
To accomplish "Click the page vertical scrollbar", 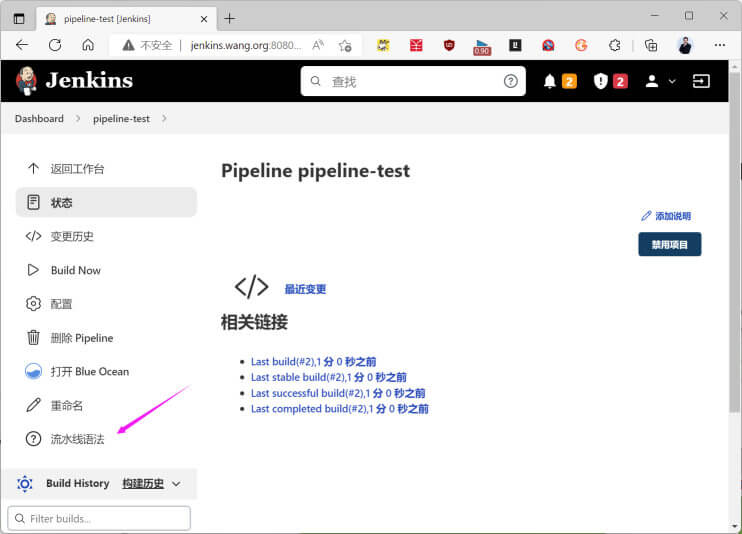I will click(734, 241).
